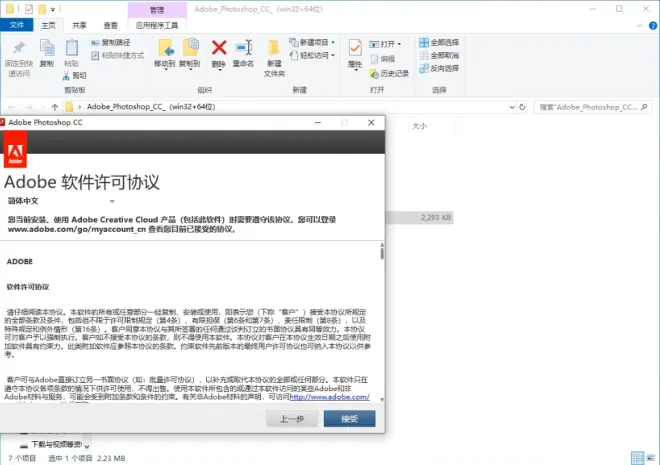660x465 pixels.
Task: Click Select none in ribbon
Action: coord(439,56)
